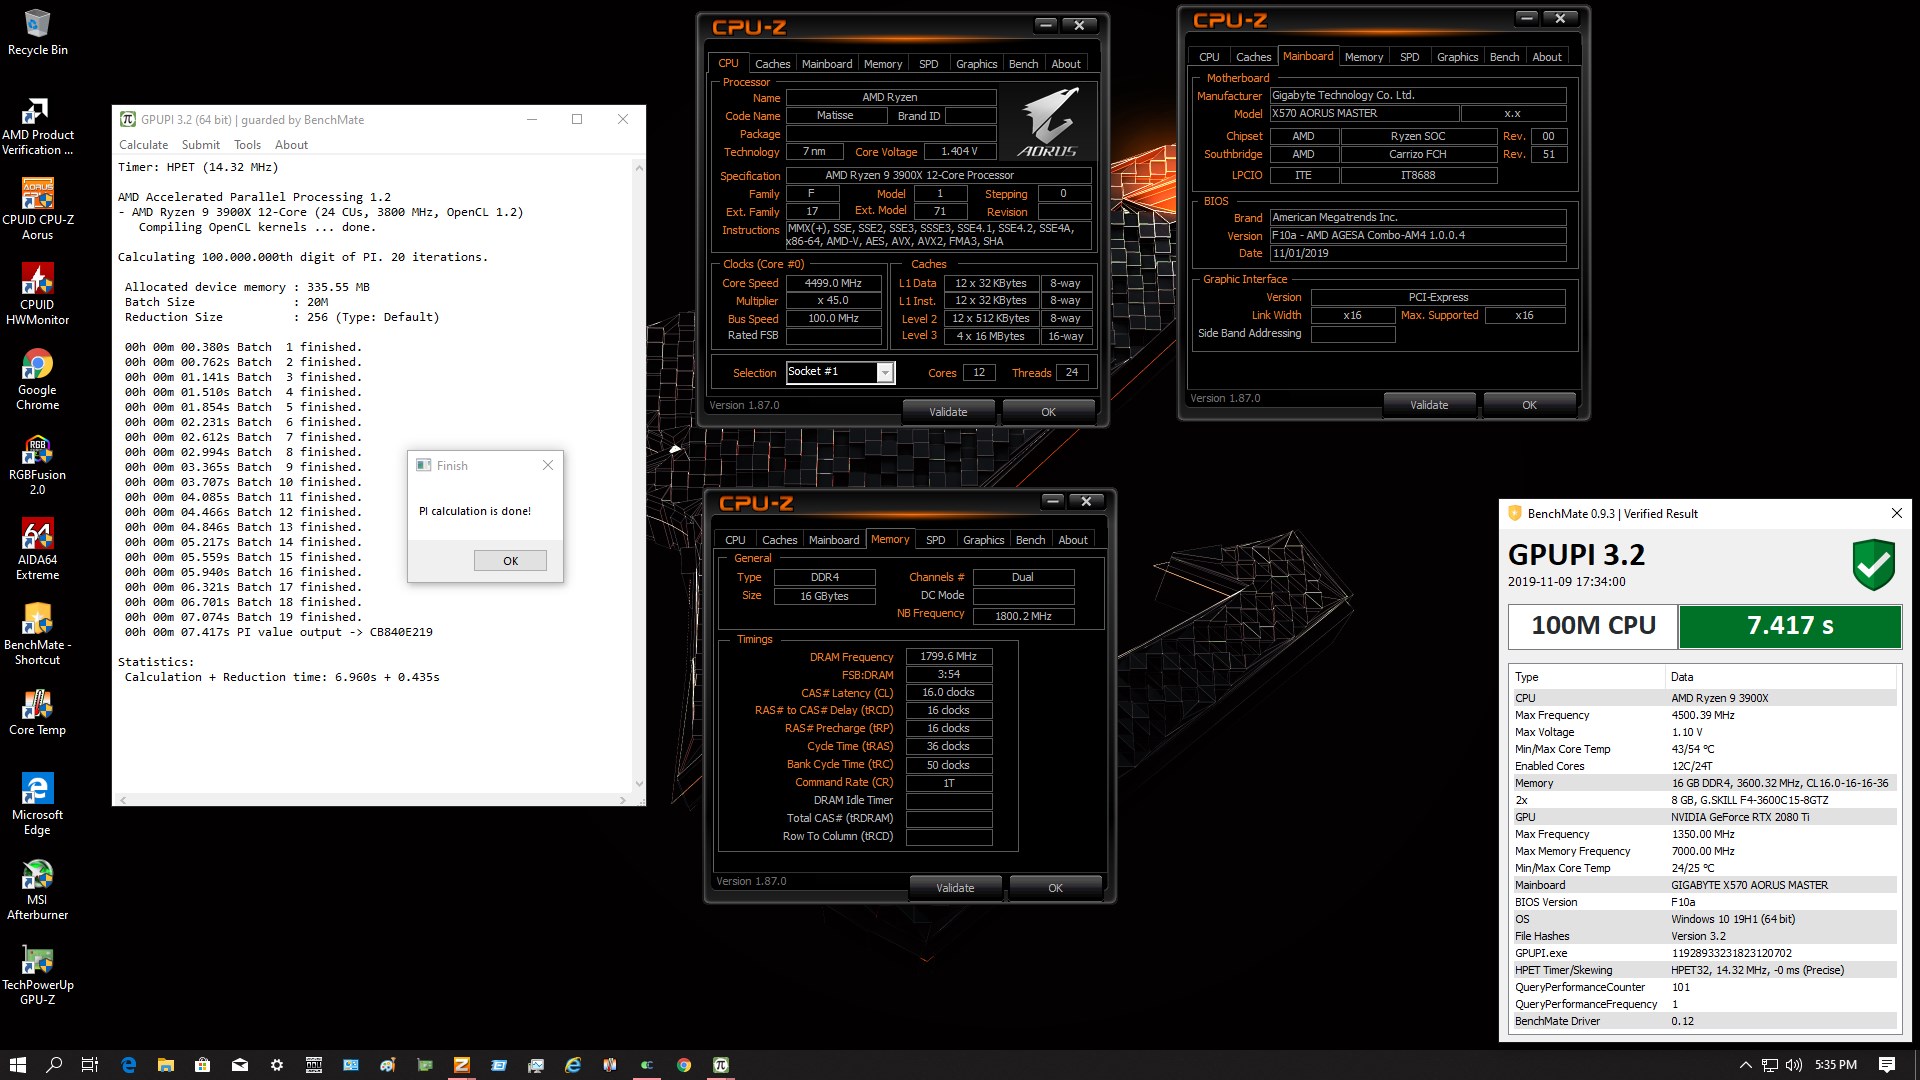
Task: Switch to GPUPI pi icon on taskbar
Action: click(x=721, y=1065)
